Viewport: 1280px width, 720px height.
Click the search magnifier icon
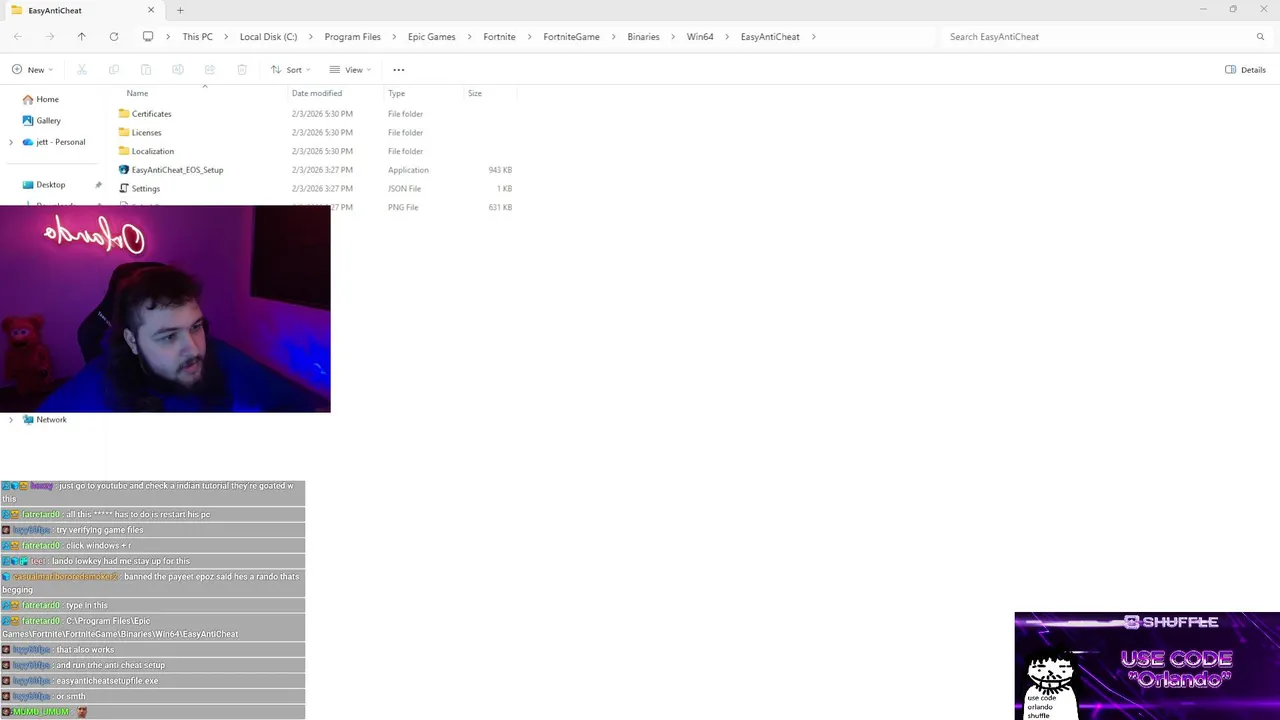click(1260, 37)
